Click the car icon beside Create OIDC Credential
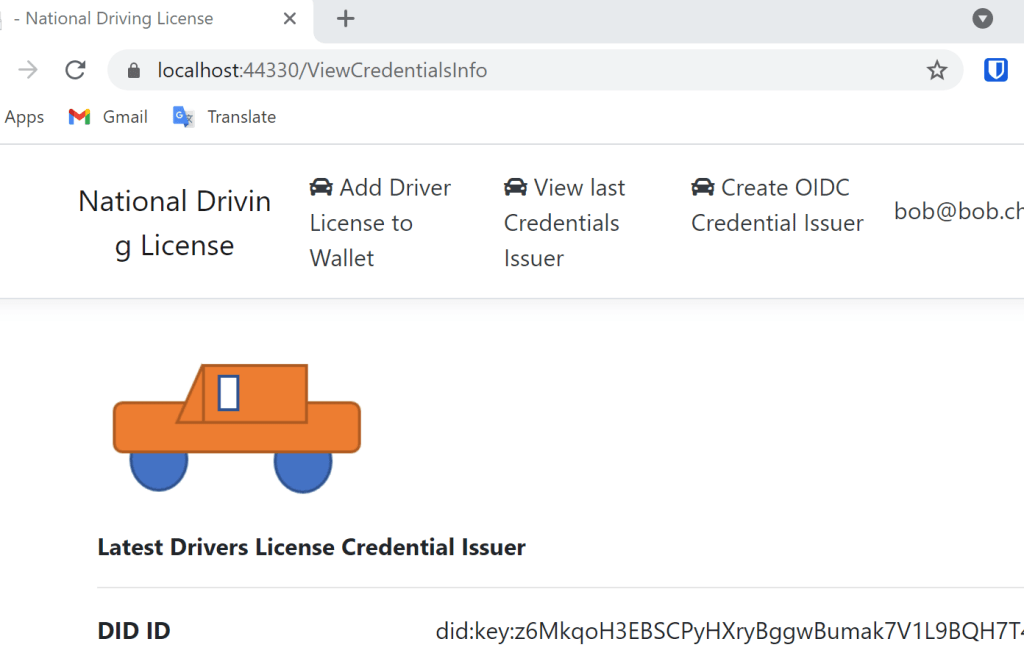1024x664 pixels. (x=703, y=188)
